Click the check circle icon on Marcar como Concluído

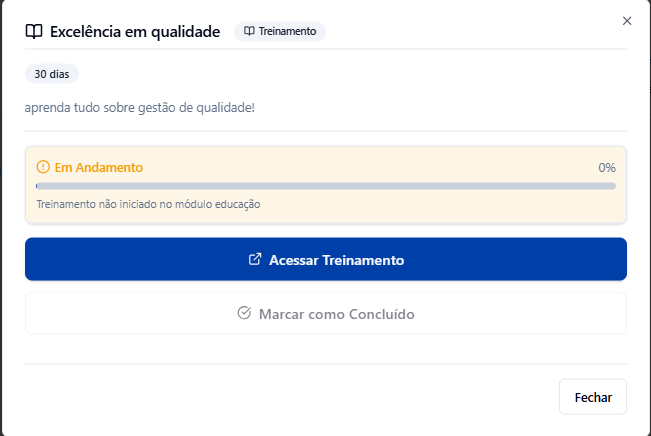tap(244, 313)
